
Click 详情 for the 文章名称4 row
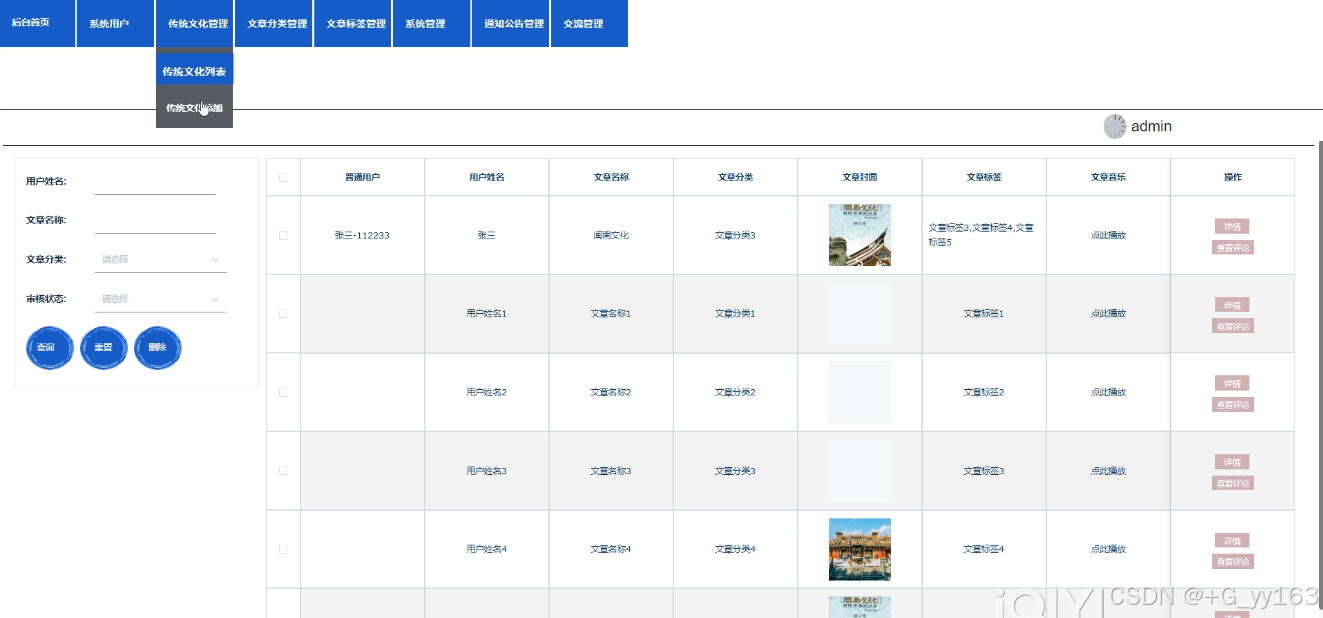coord(1232,541)
